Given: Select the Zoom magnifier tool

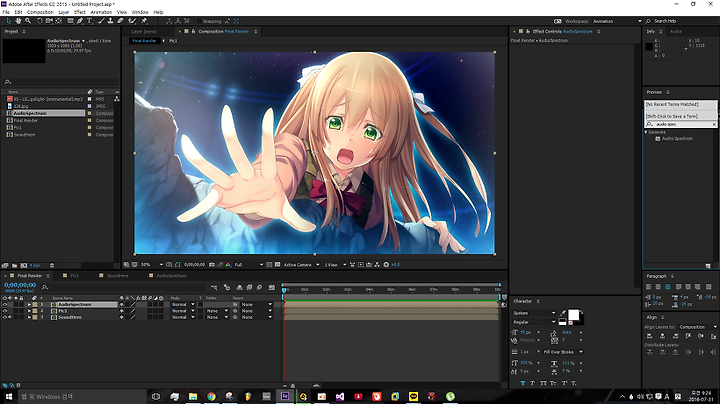Looking at the screenshot, I should click(x=28, y=21).
